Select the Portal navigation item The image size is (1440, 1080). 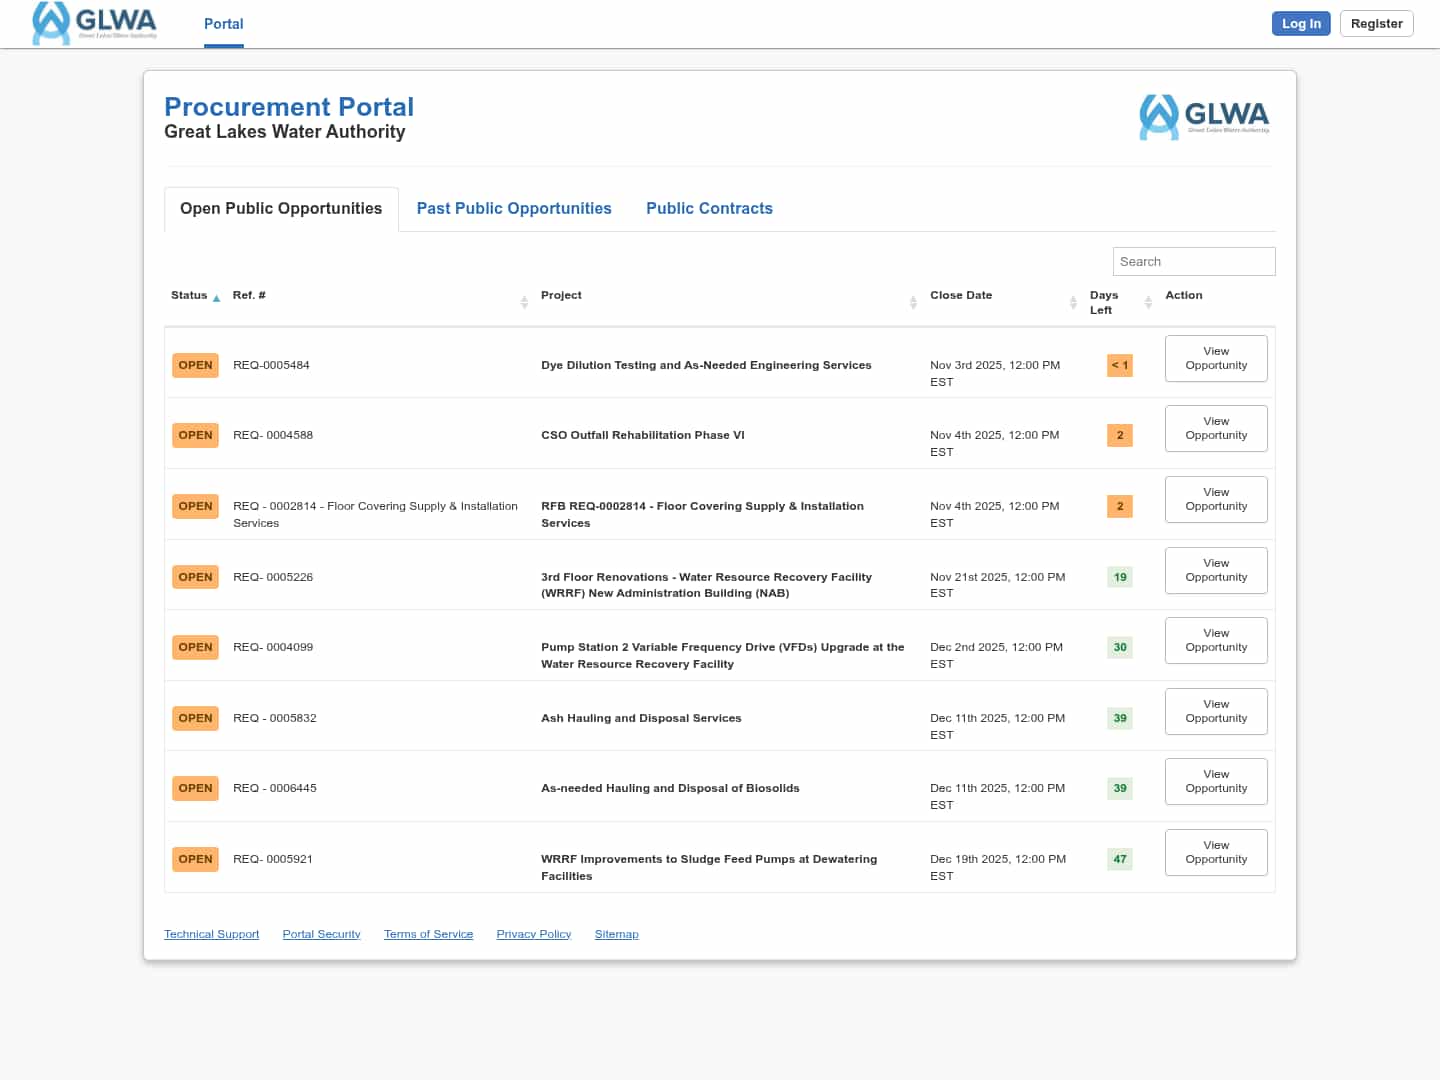point(223,24)
